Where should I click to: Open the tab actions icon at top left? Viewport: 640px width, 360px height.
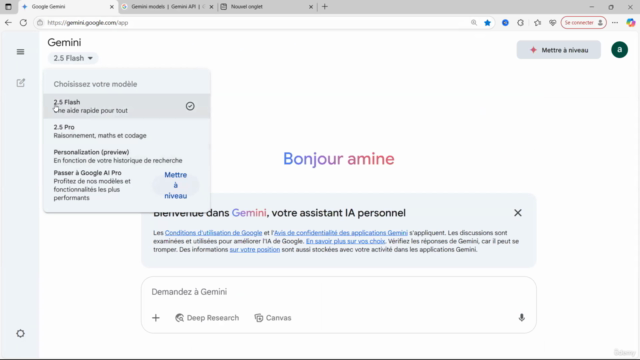tap(8, 7)
